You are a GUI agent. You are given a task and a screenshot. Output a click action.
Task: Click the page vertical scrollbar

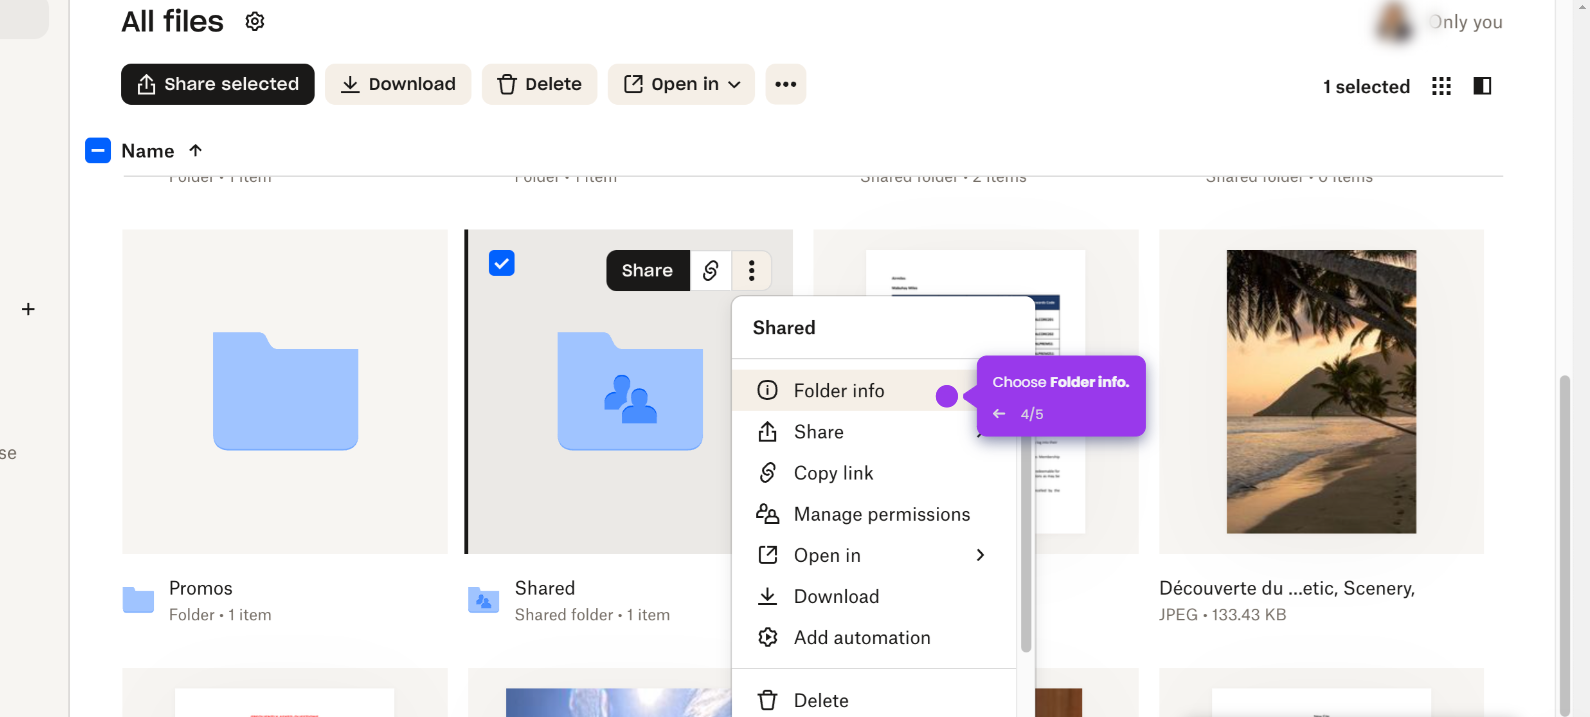1565,545
